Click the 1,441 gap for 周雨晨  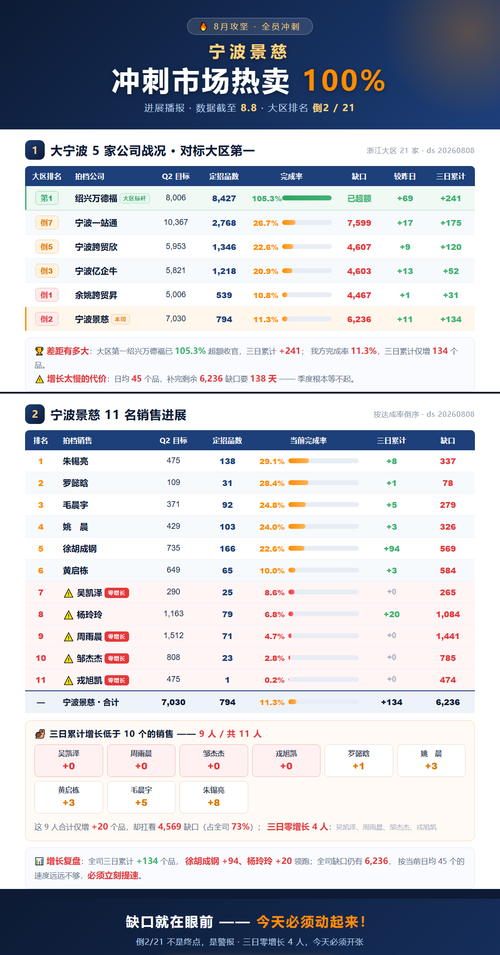(448, 636)
